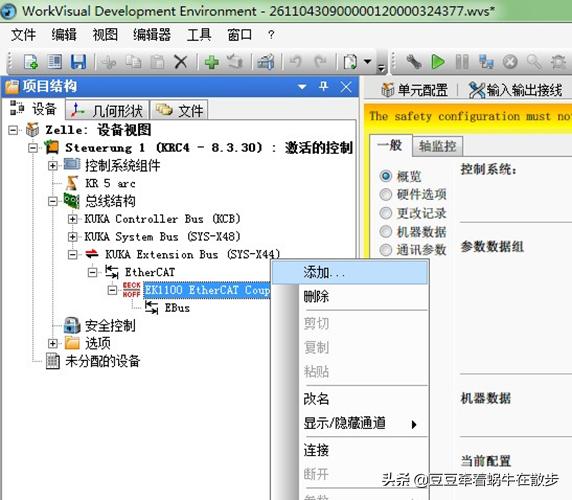Expand the 选项 folder node
Image resolution: width=572 pixels, height=500 pixels.
[x=53, y=343]
